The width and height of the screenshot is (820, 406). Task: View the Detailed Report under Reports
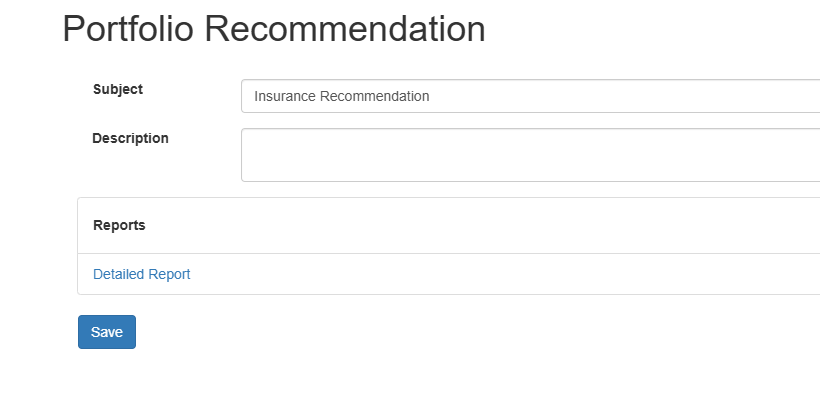[x=141, y=274]
